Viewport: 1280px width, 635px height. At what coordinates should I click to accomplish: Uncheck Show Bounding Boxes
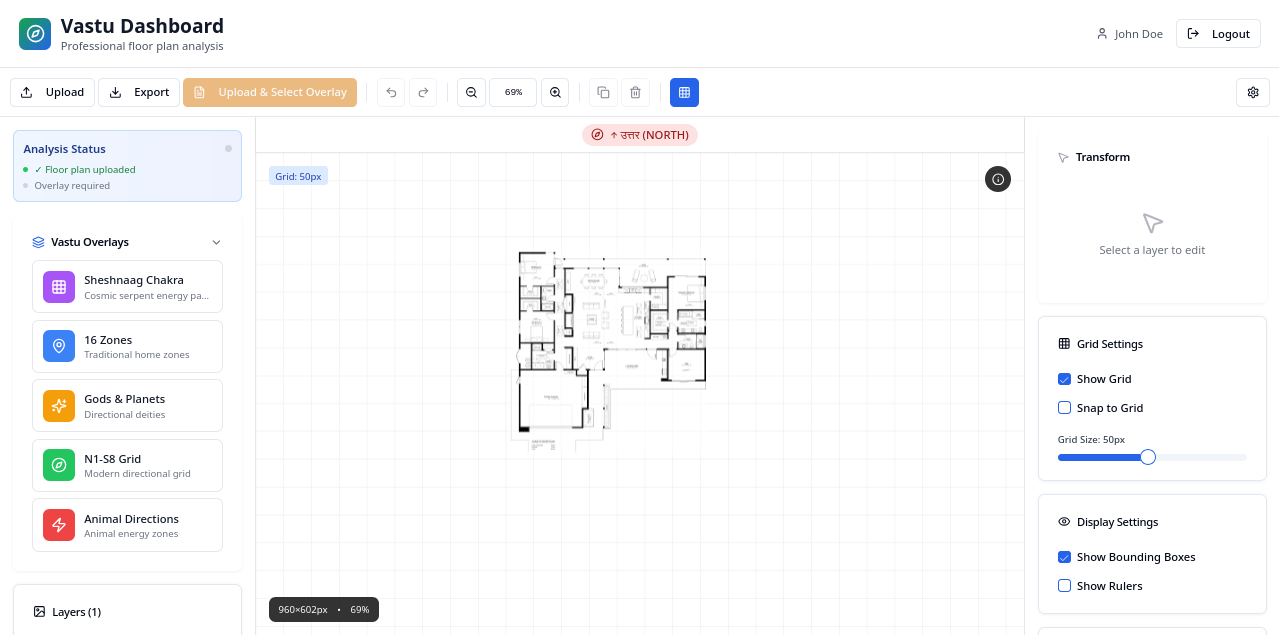(1064, 557)
